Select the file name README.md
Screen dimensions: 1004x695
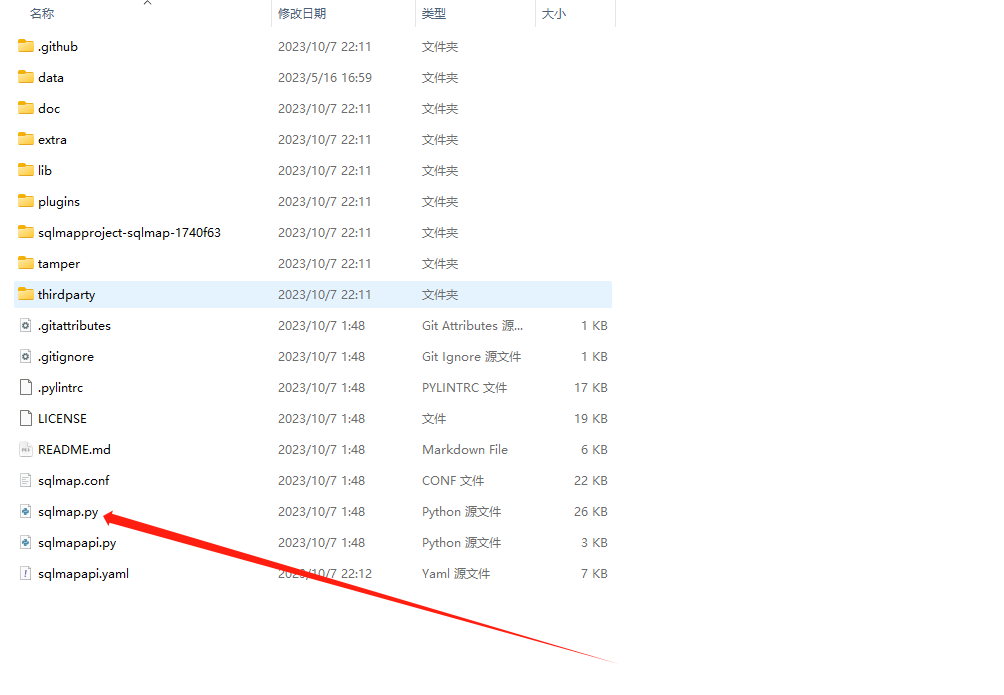74,450
